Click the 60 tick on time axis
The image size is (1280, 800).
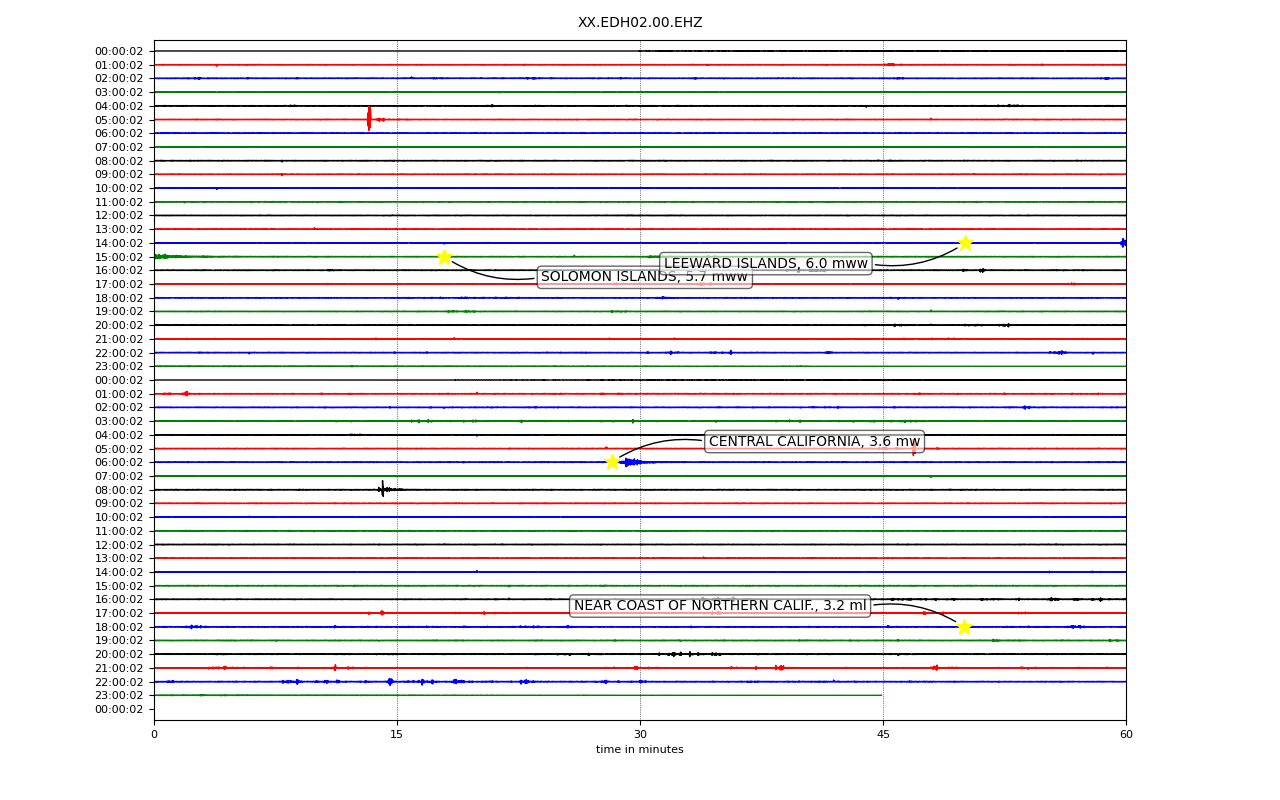[x=1126, y=735]
